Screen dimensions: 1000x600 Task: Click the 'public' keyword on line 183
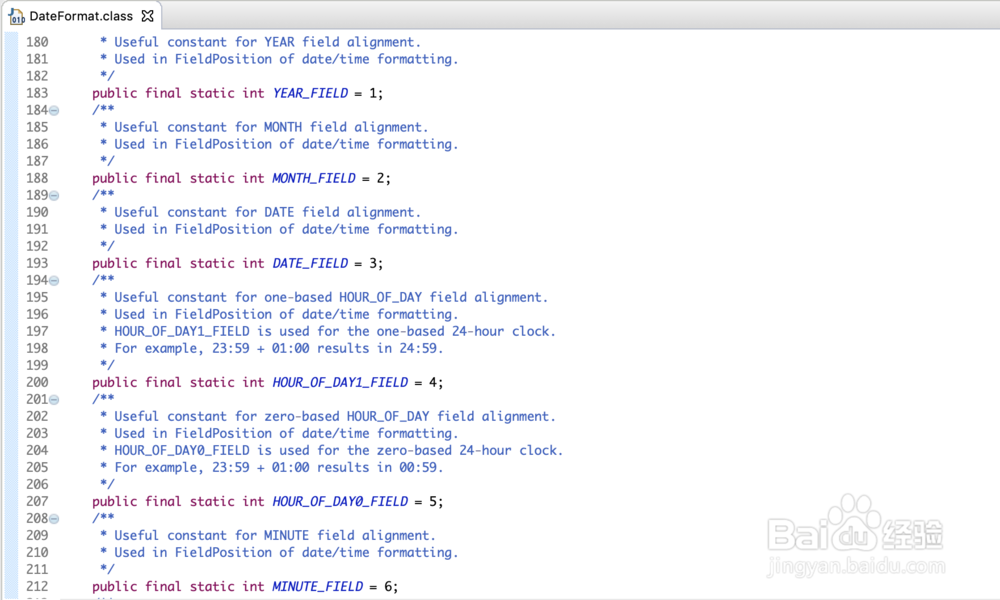click(115, 93)
